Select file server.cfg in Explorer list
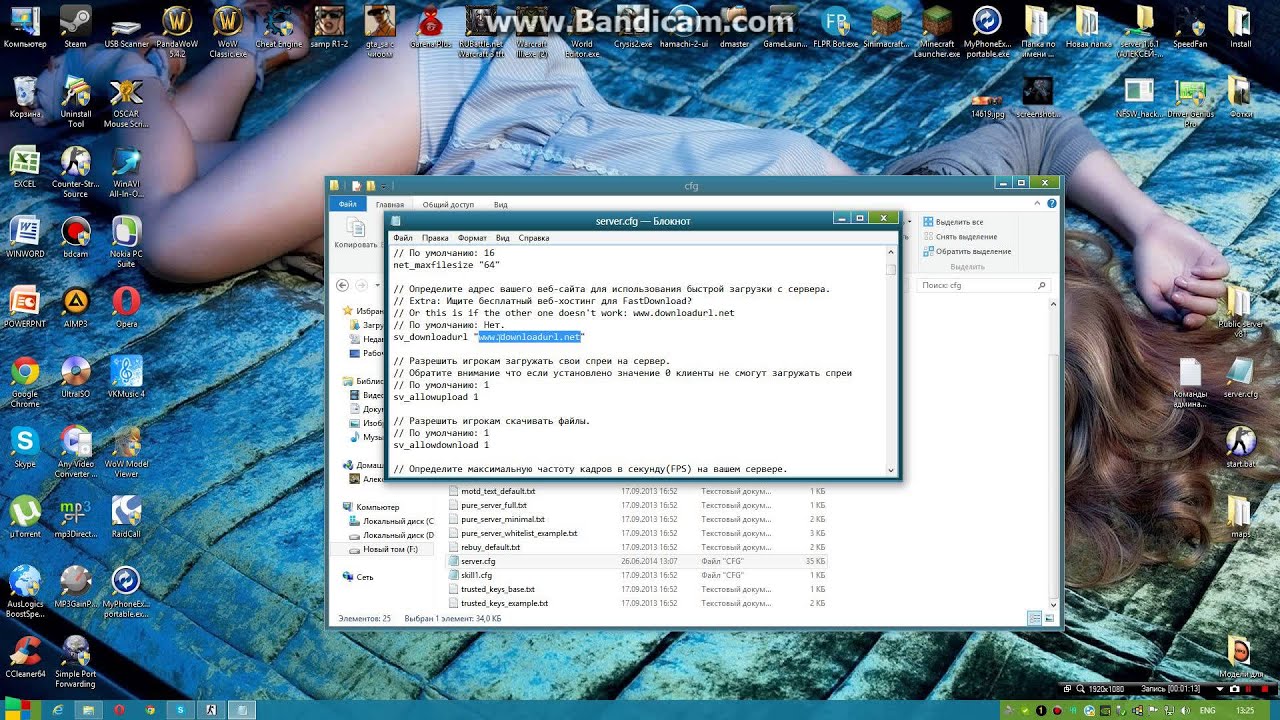The image size is (1280, 720). point(478,561)
